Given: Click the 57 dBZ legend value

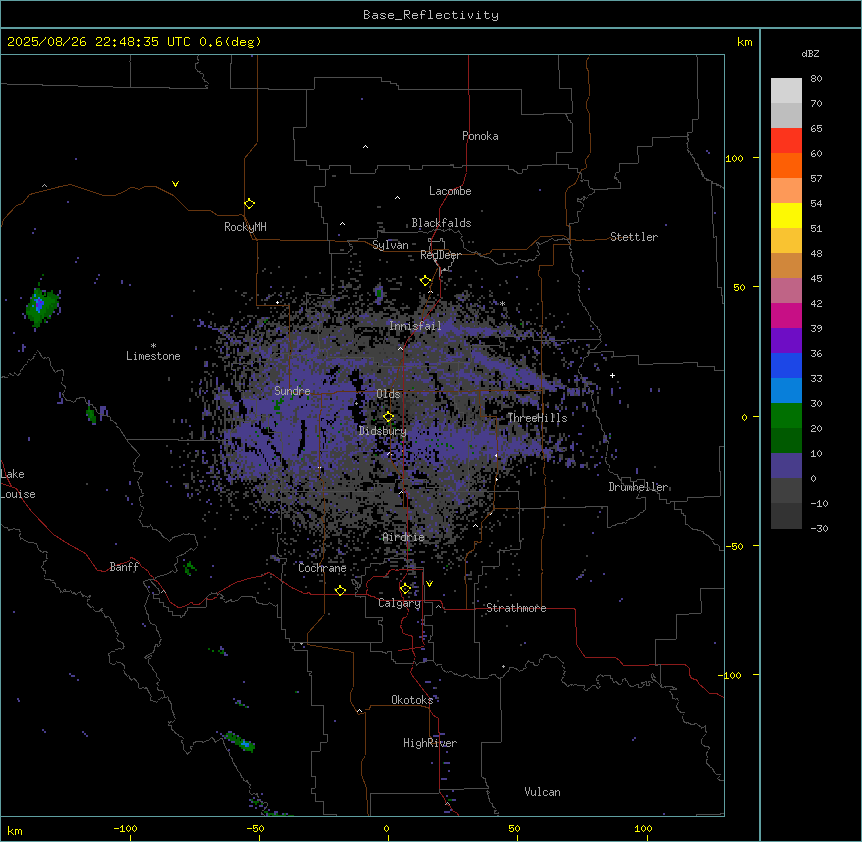Looking at the screenshot, I should [816, 179].
